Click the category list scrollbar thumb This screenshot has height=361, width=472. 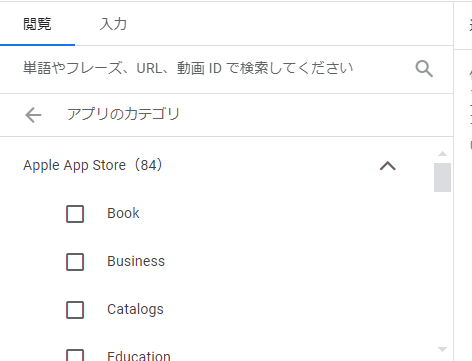click(442, 177)
